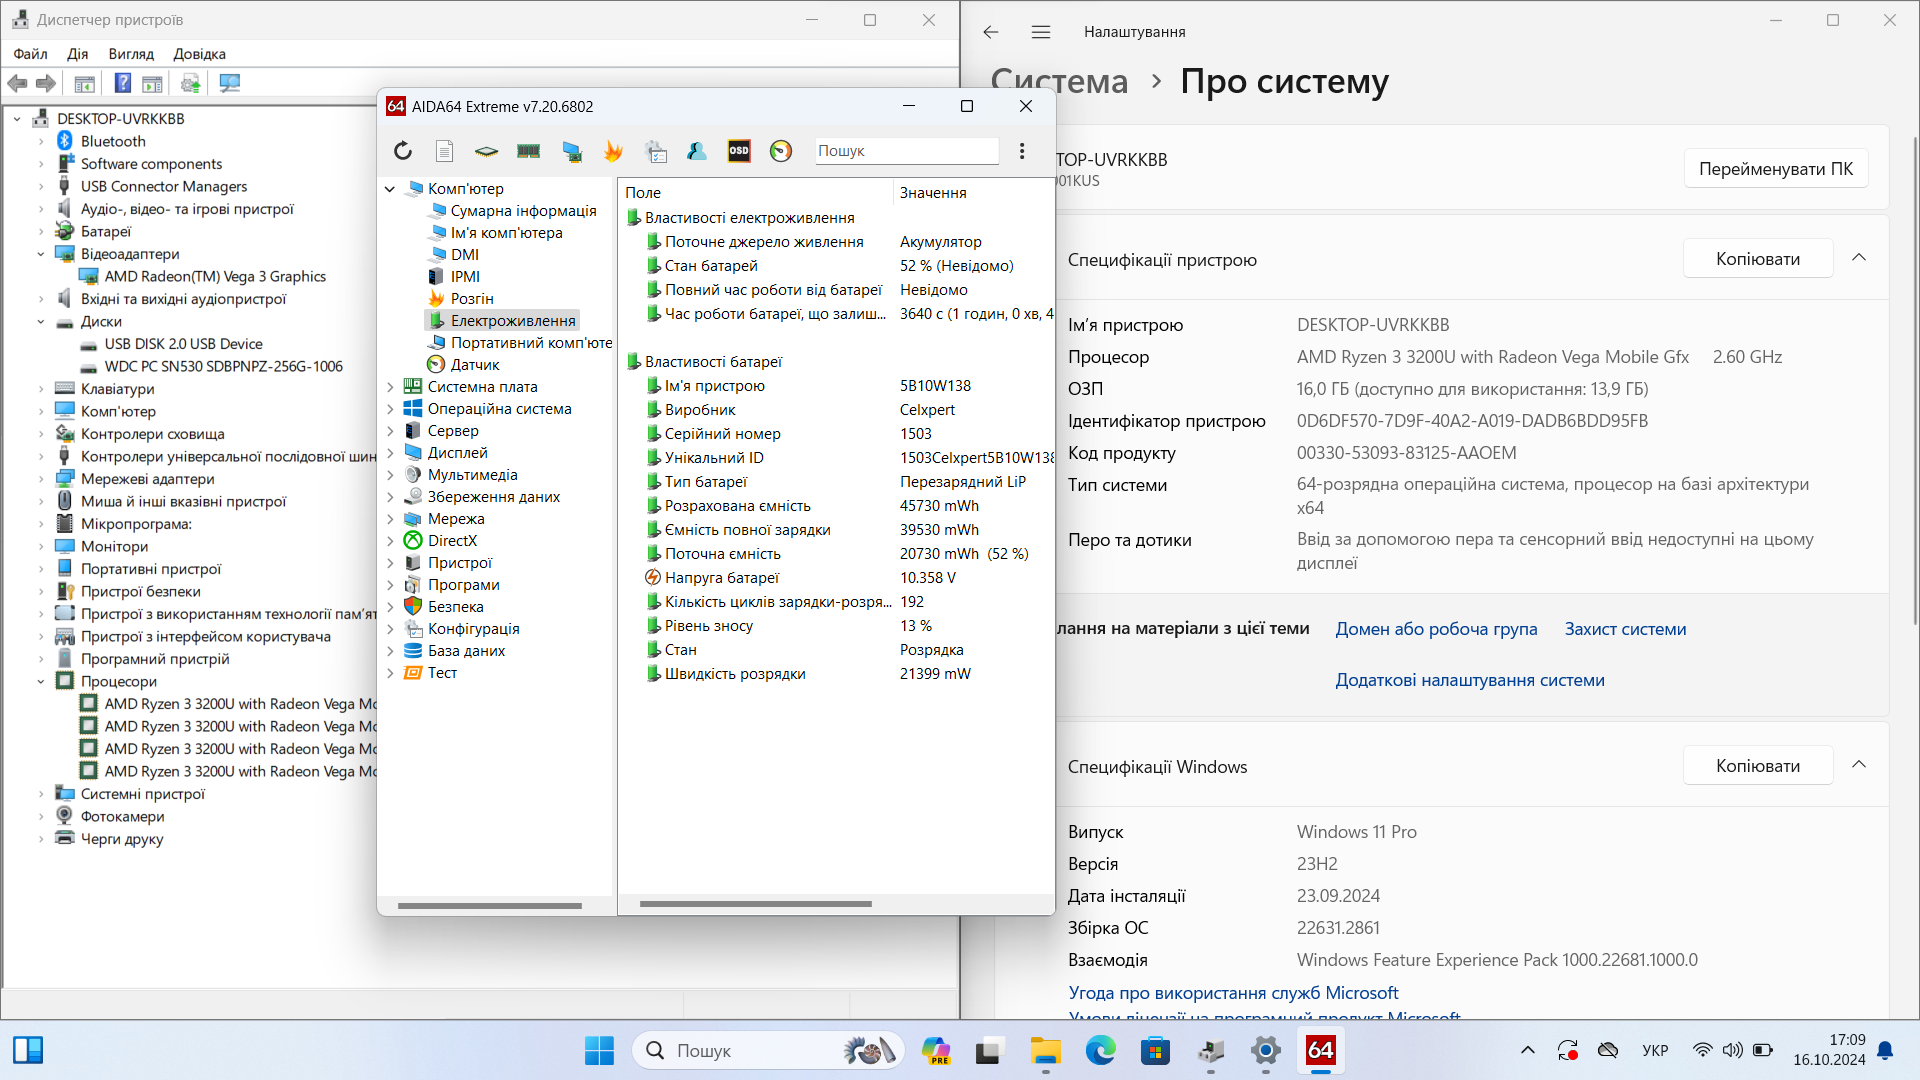Open Copilot preview icon on taskbar
1920x1080 pixels.
tap(936, 1050)
